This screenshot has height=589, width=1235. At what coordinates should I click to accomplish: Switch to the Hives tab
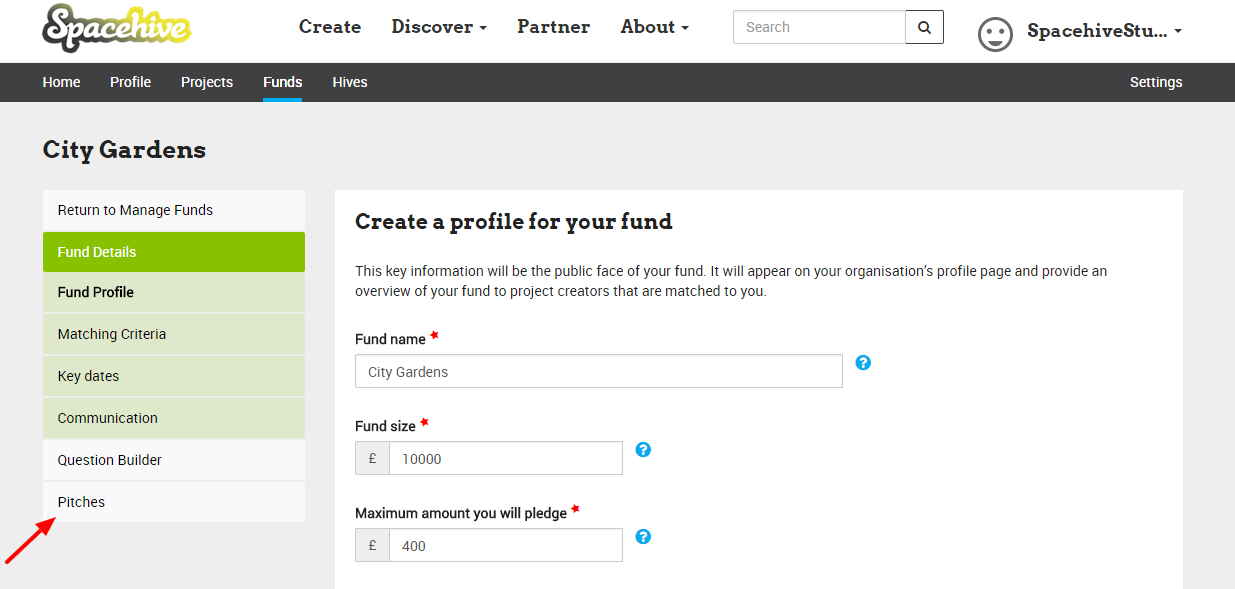coord(350,82)
